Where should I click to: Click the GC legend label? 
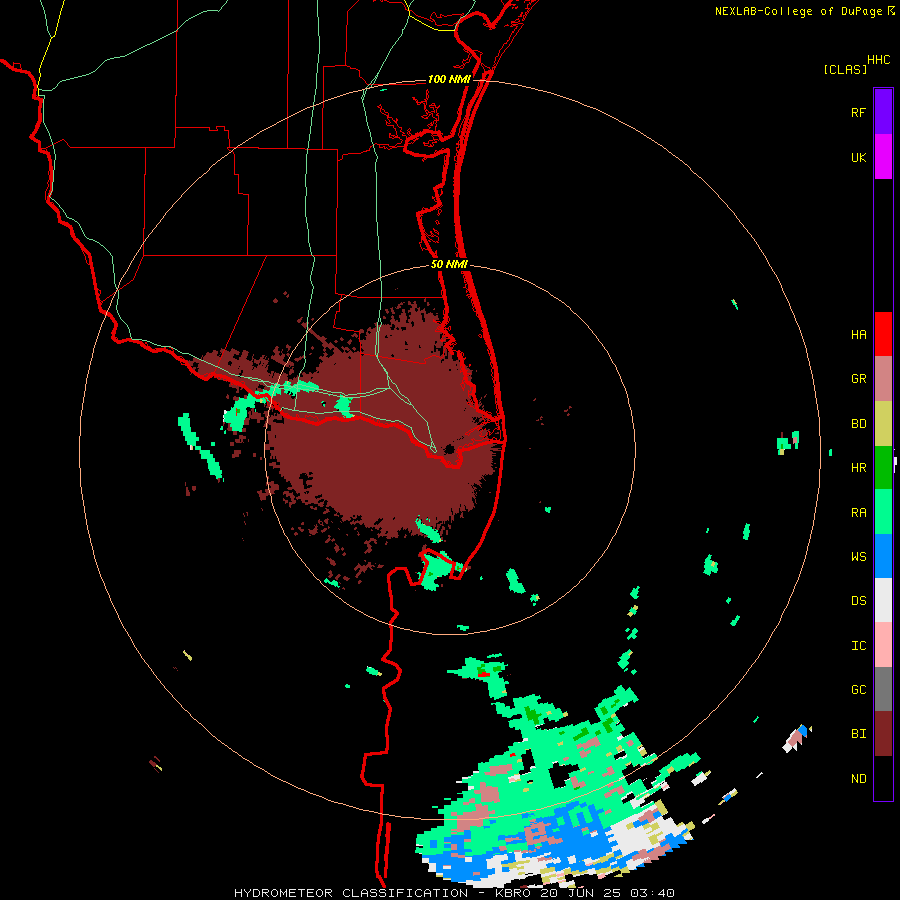858,690
